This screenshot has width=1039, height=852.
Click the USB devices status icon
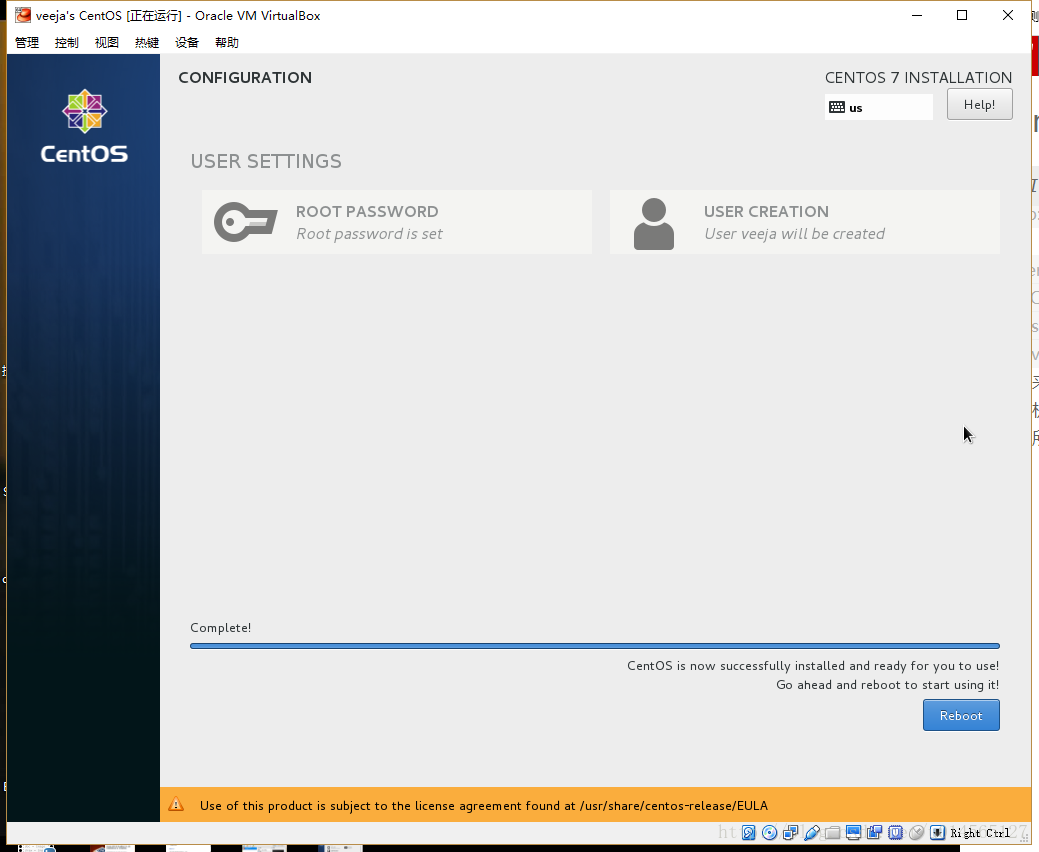point(812,833)
